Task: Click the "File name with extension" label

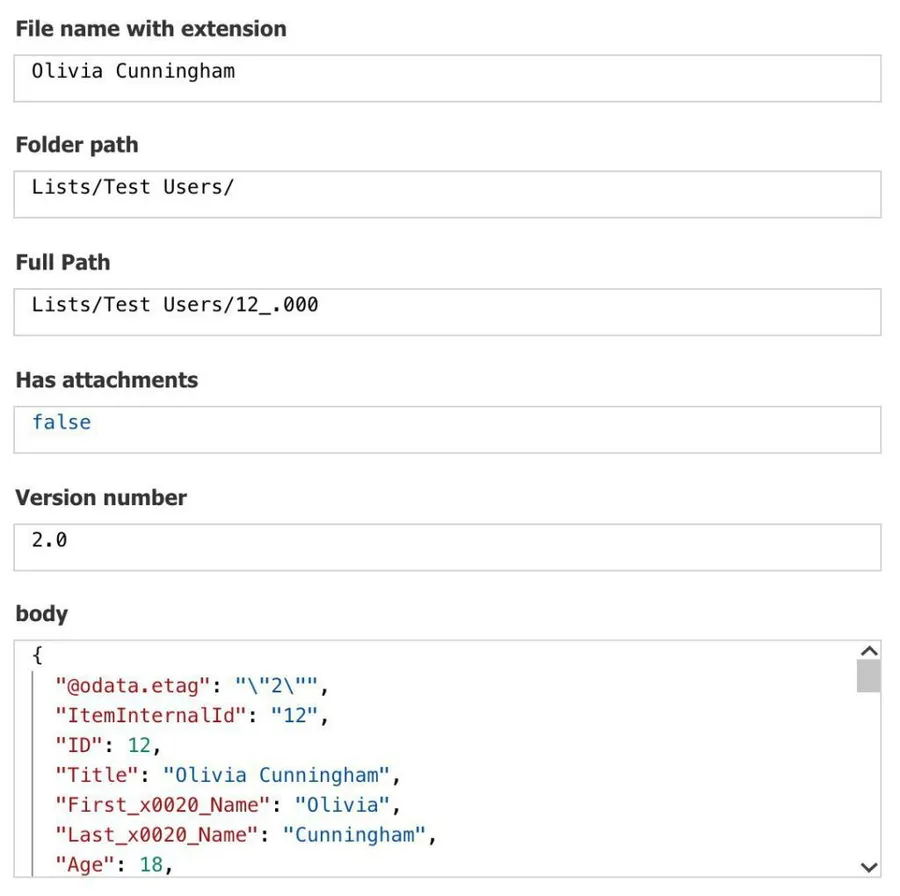Action: pyautogui.click(x=151, y=29)
